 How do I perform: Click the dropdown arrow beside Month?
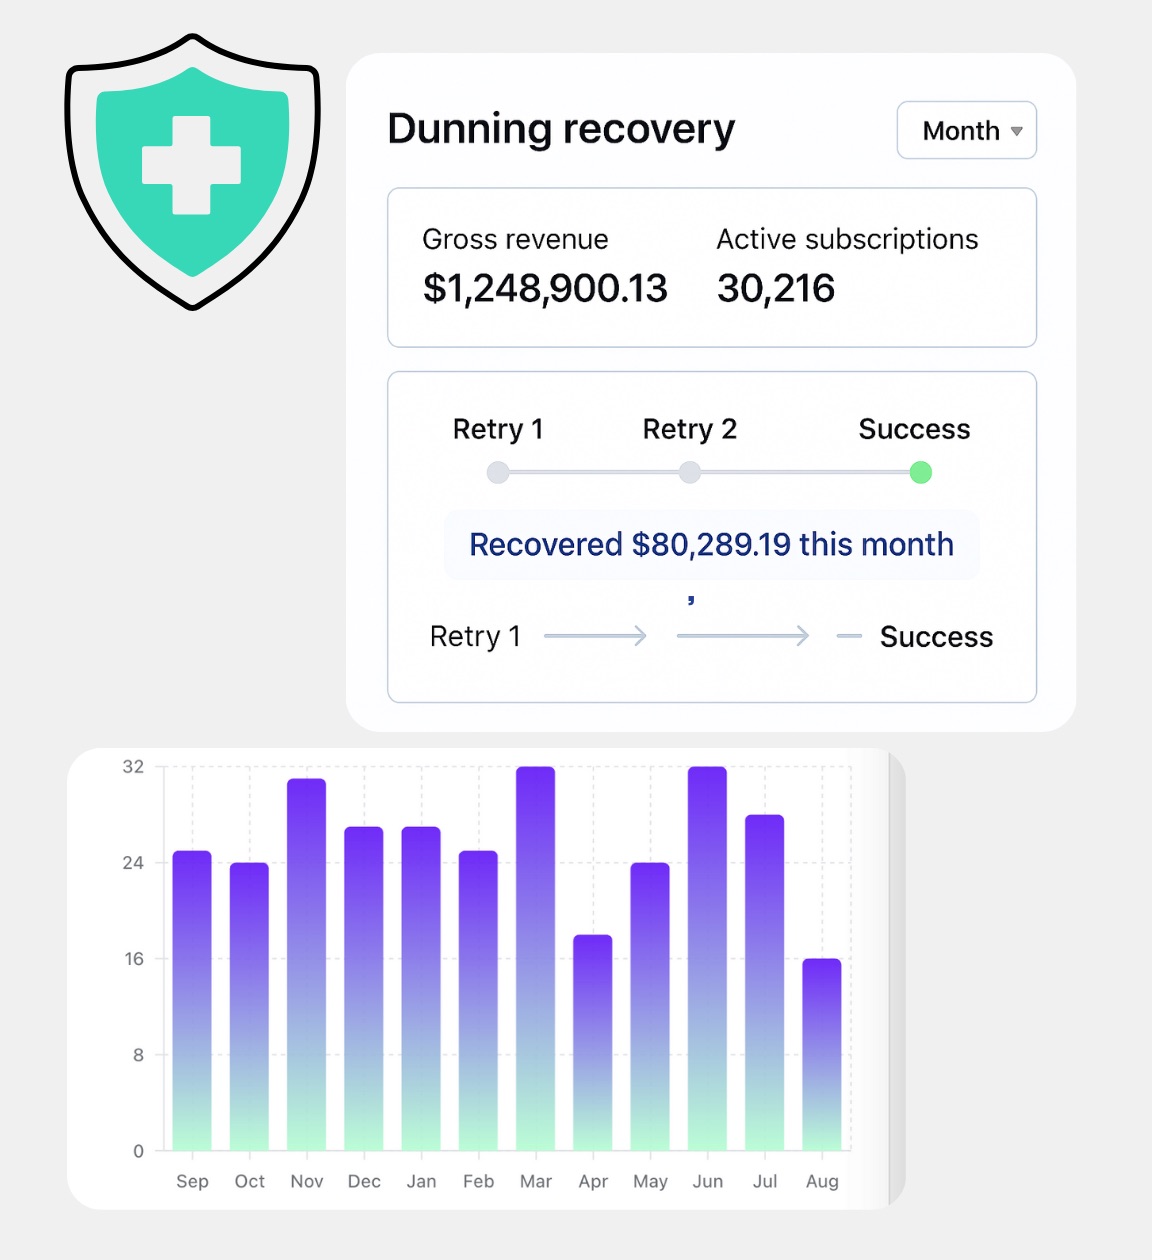(1016, 131)
